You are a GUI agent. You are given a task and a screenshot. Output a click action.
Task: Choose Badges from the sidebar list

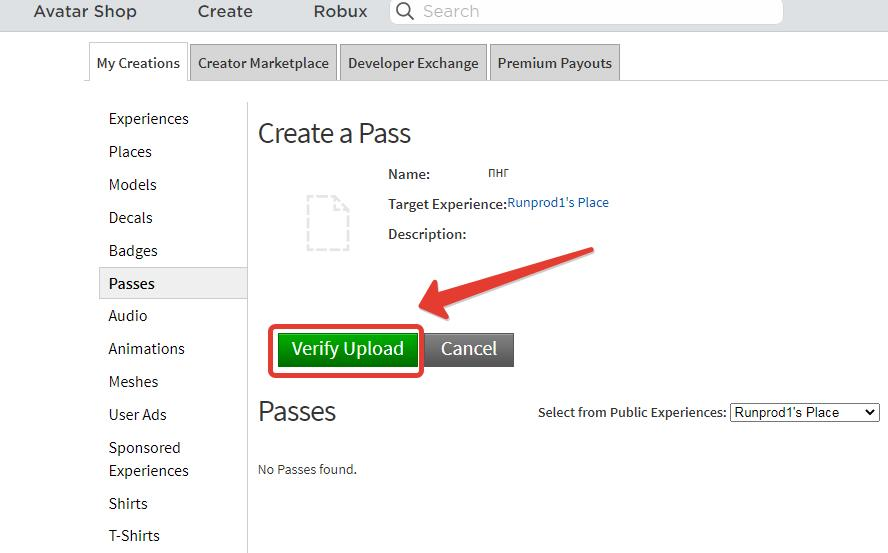(x=133, y=251)
